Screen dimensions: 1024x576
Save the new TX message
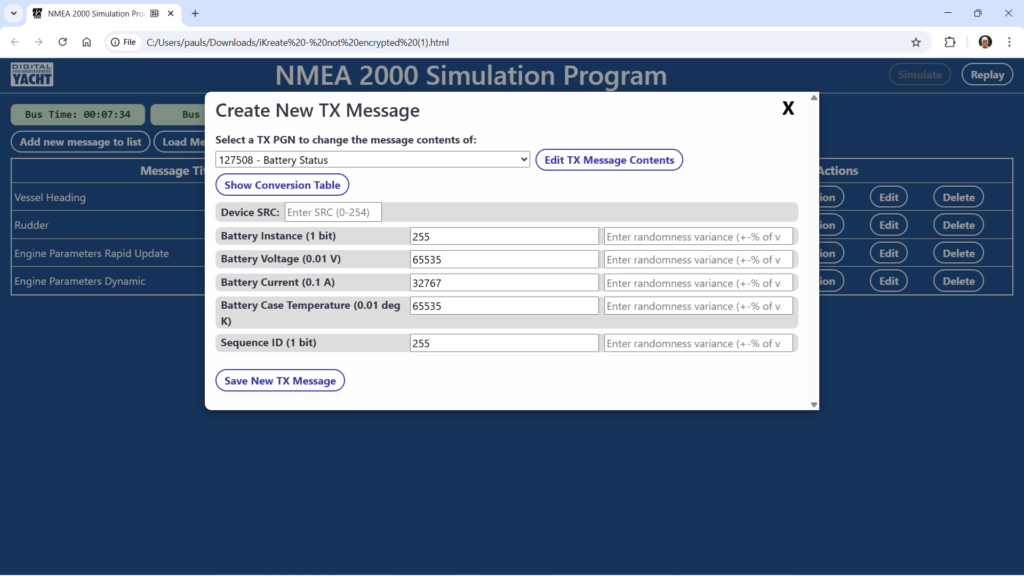coord(280,381)
